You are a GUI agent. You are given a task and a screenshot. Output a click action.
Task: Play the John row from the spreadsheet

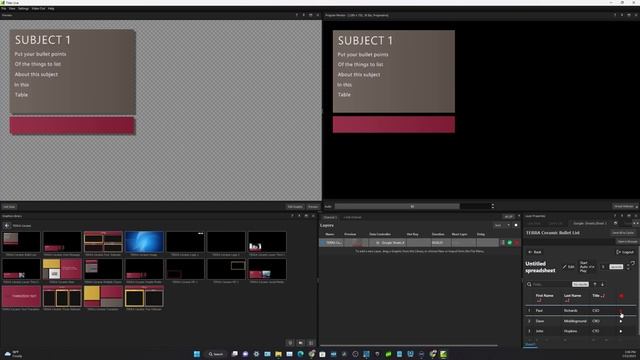click(x=621, y=331)
